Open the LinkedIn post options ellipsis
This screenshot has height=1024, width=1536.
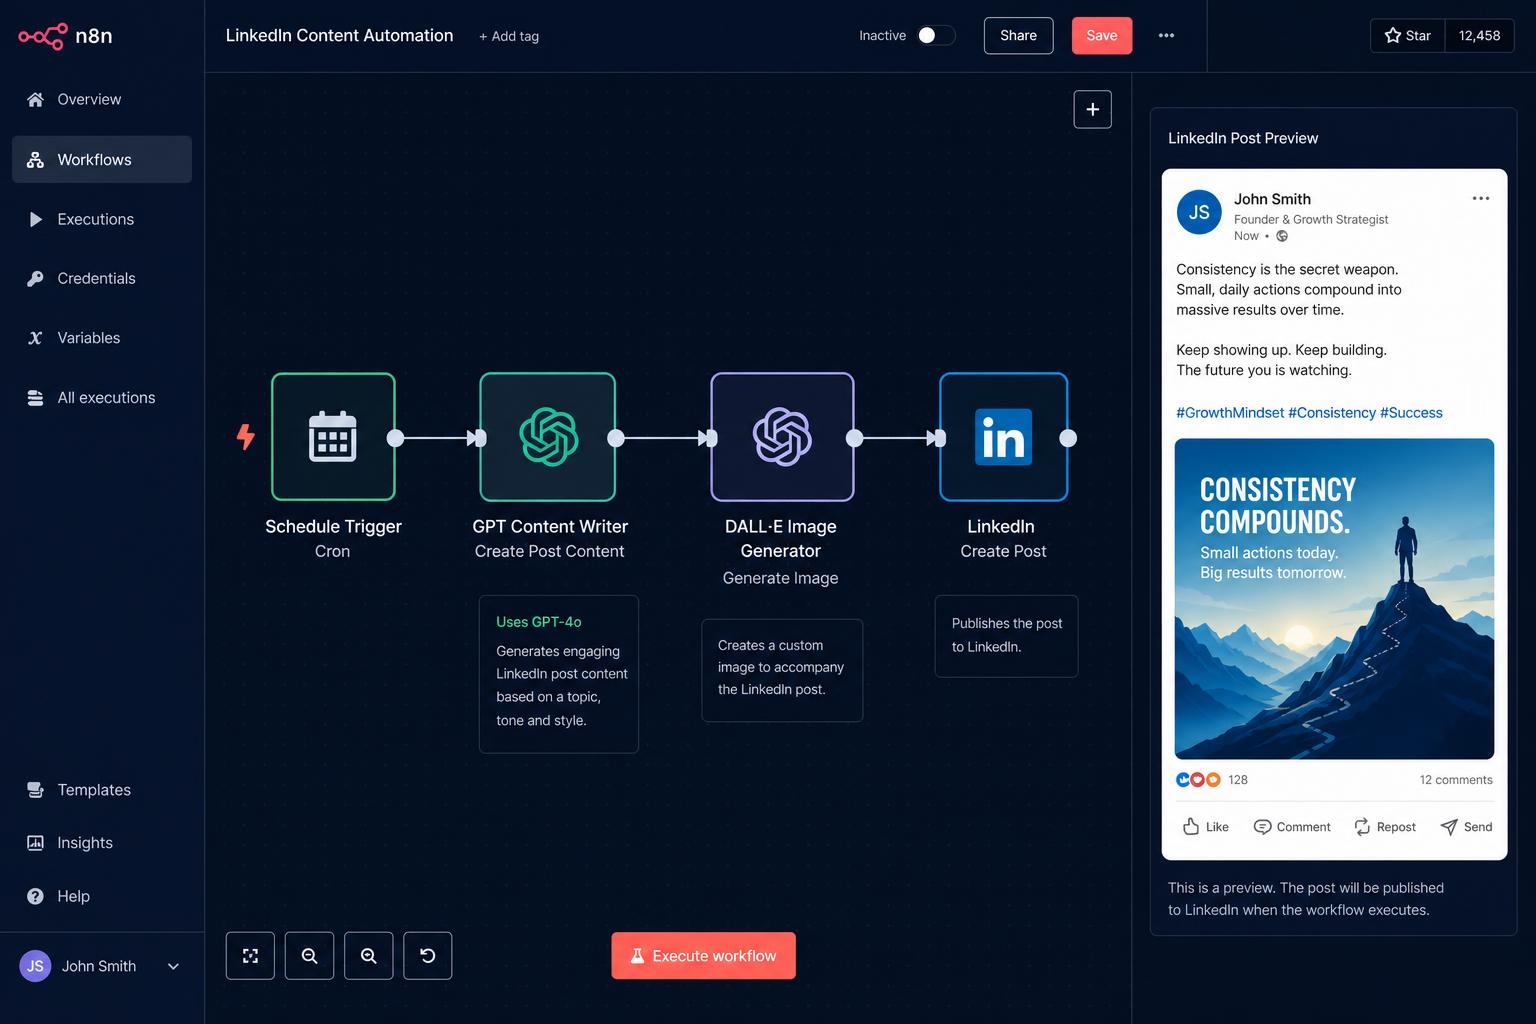(x=1481, y=198)
